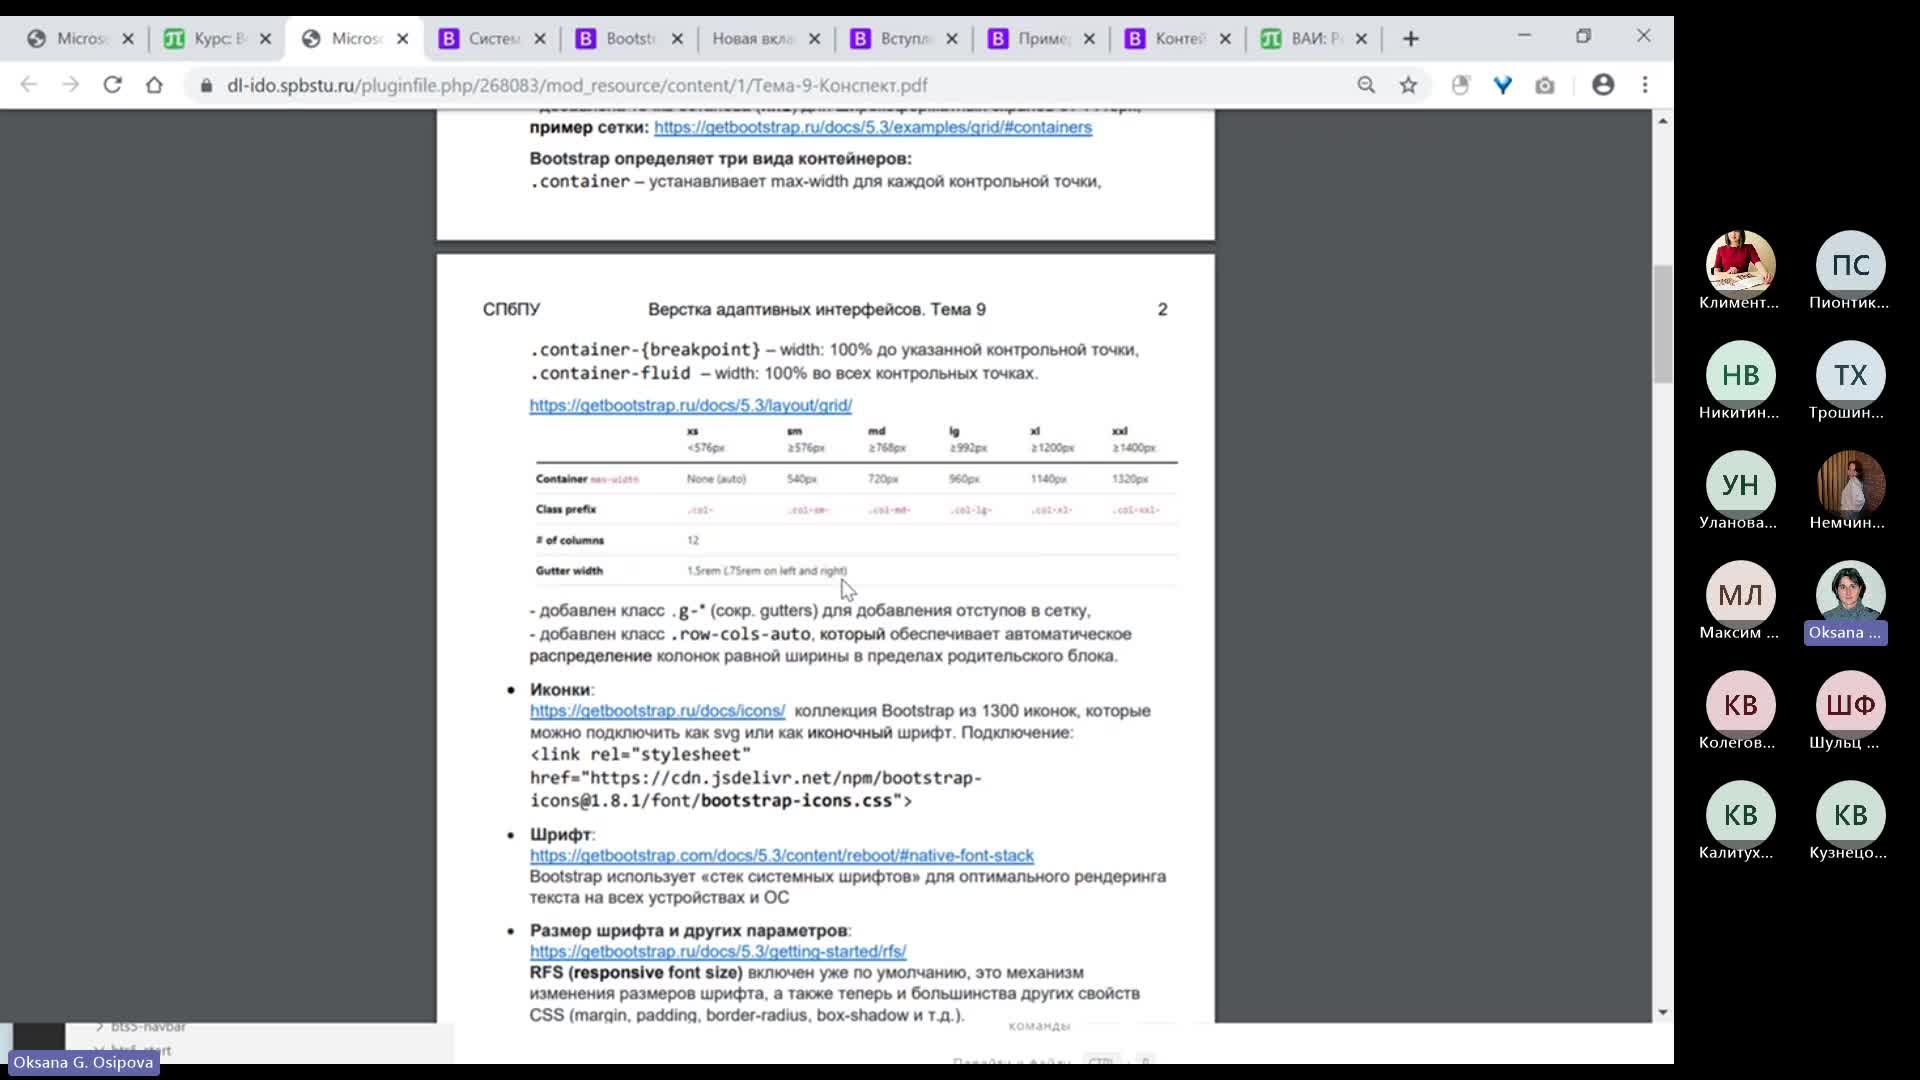
Task: Open zoom magnifier in address bar
Action: click(1366, 85)
